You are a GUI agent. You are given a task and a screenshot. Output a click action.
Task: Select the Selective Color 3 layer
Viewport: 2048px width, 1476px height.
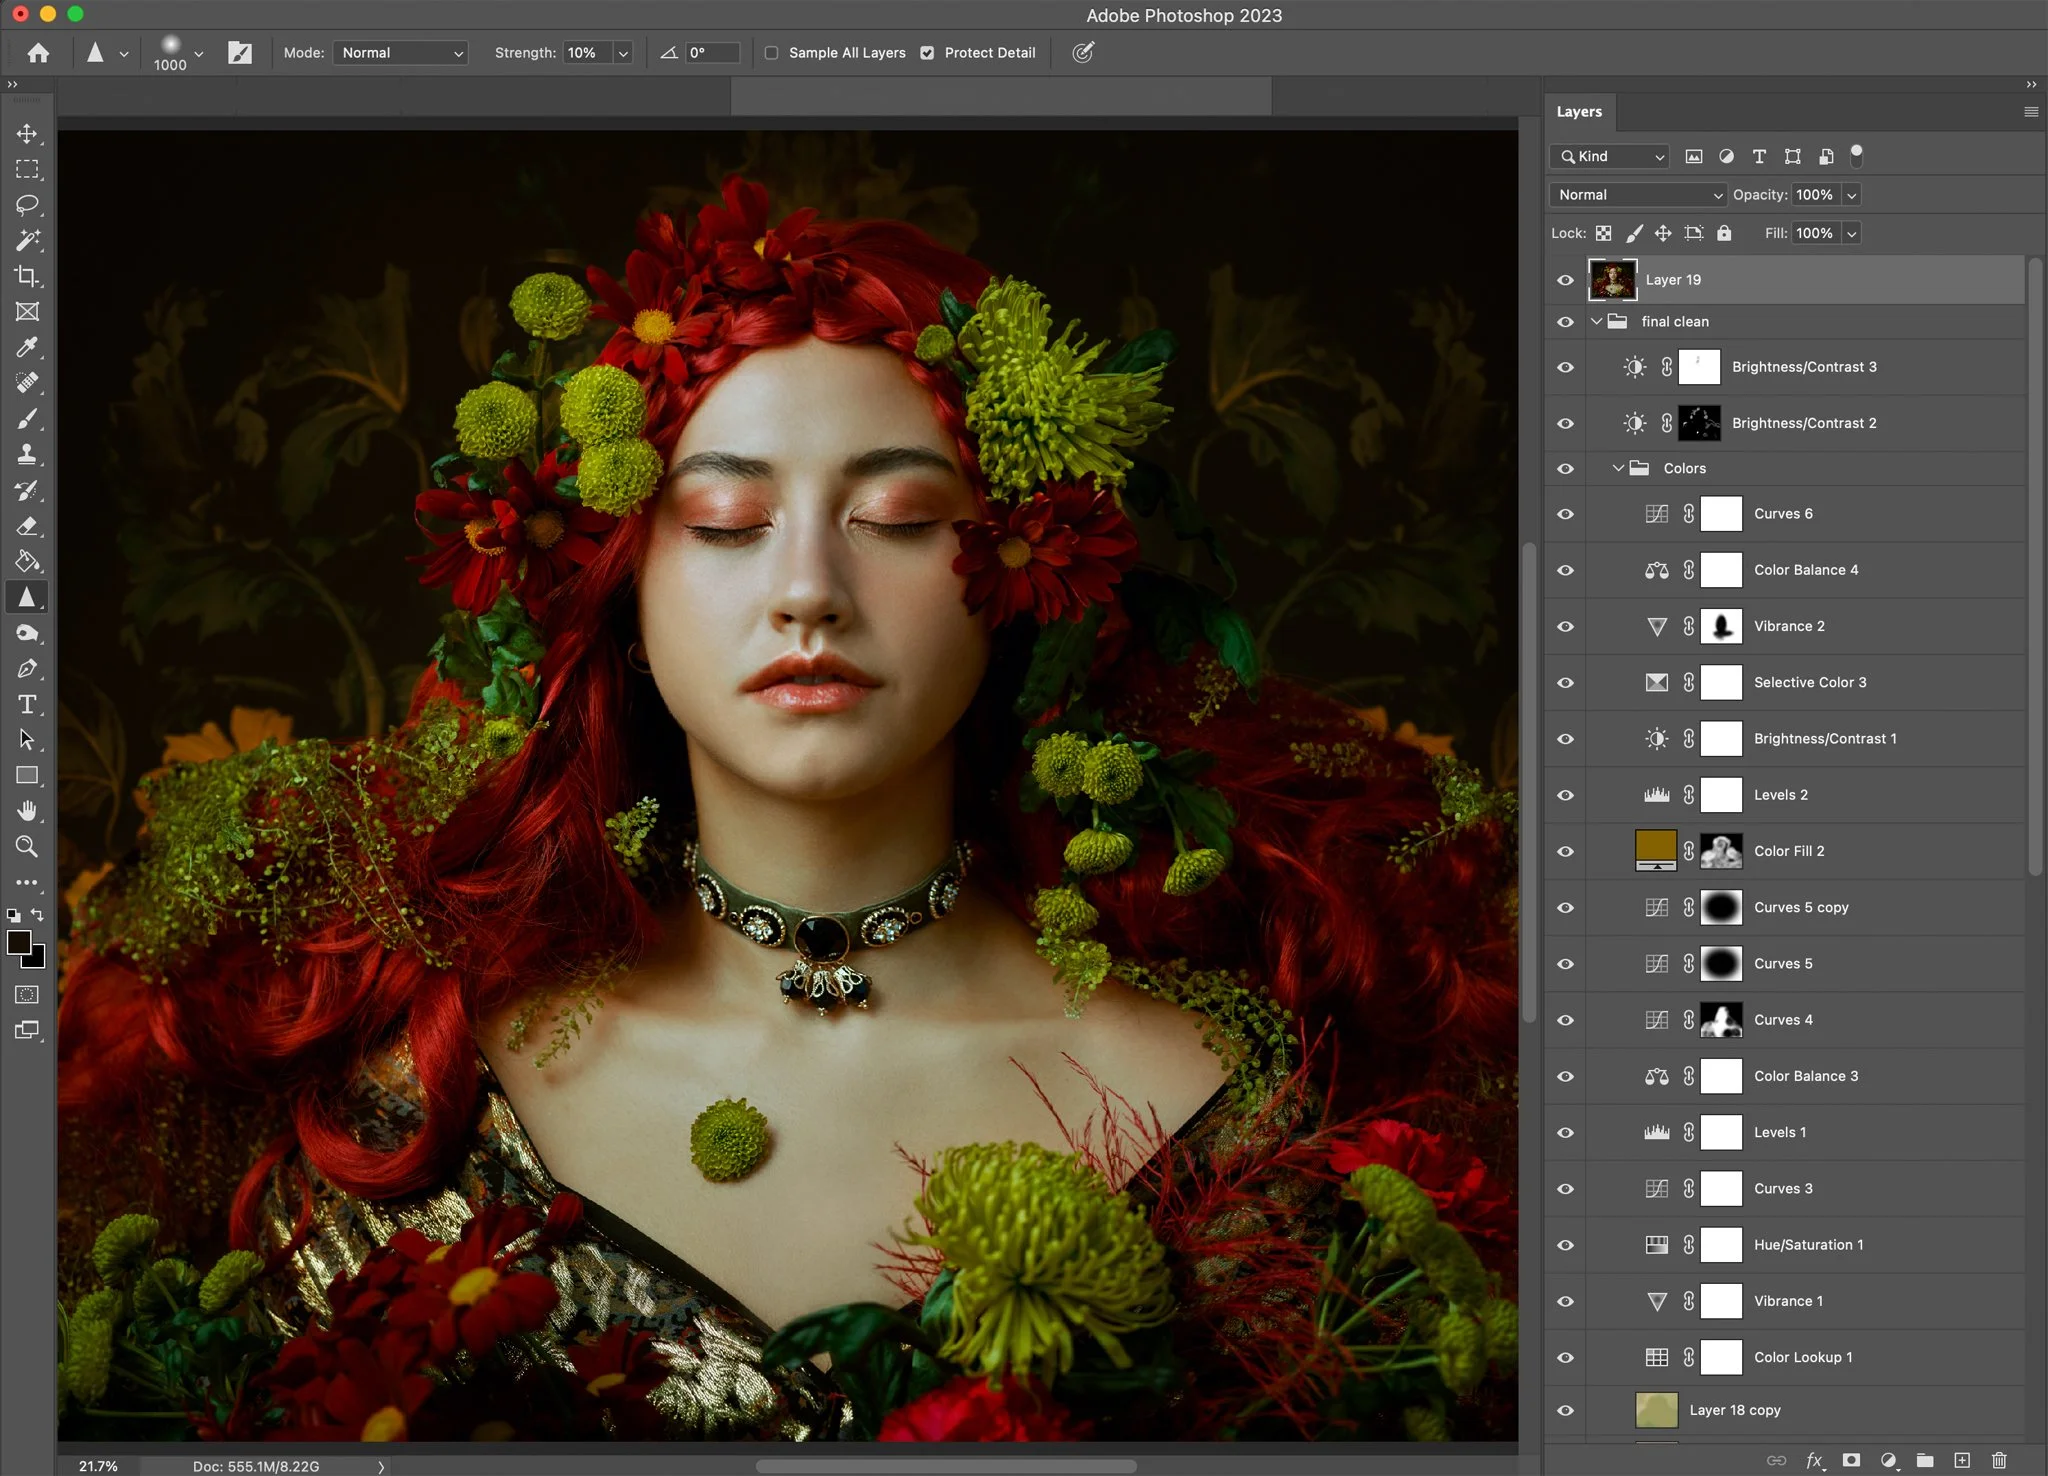pos(1809,682)
